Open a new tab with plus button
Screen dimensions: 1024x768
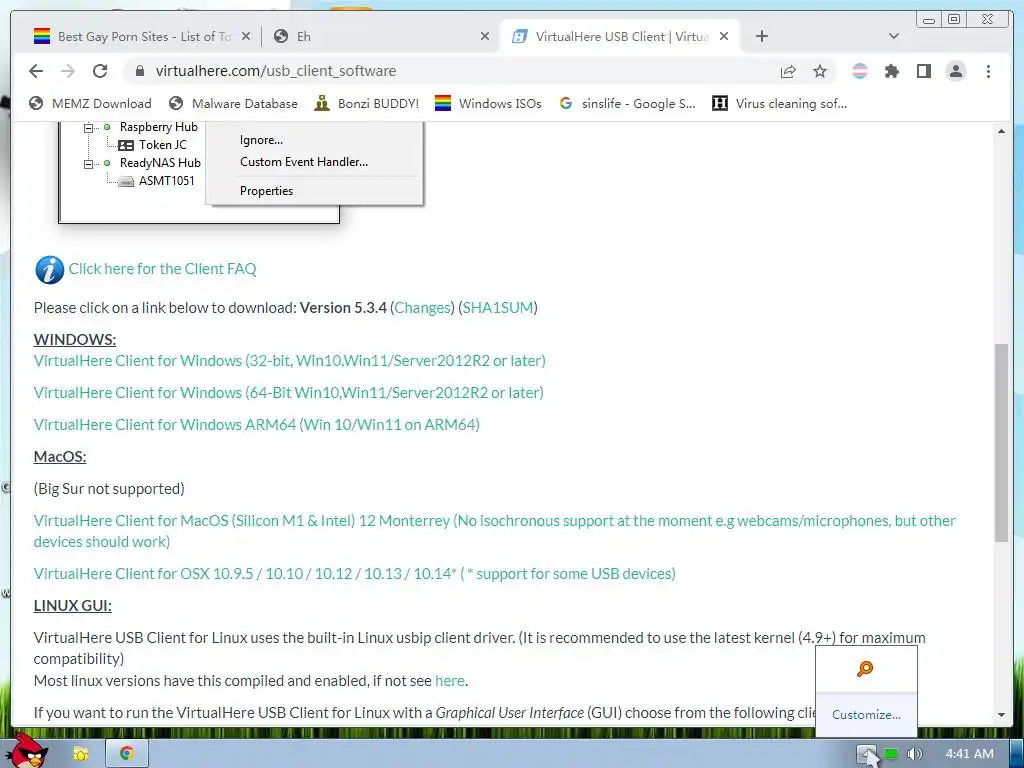point(761,37)
